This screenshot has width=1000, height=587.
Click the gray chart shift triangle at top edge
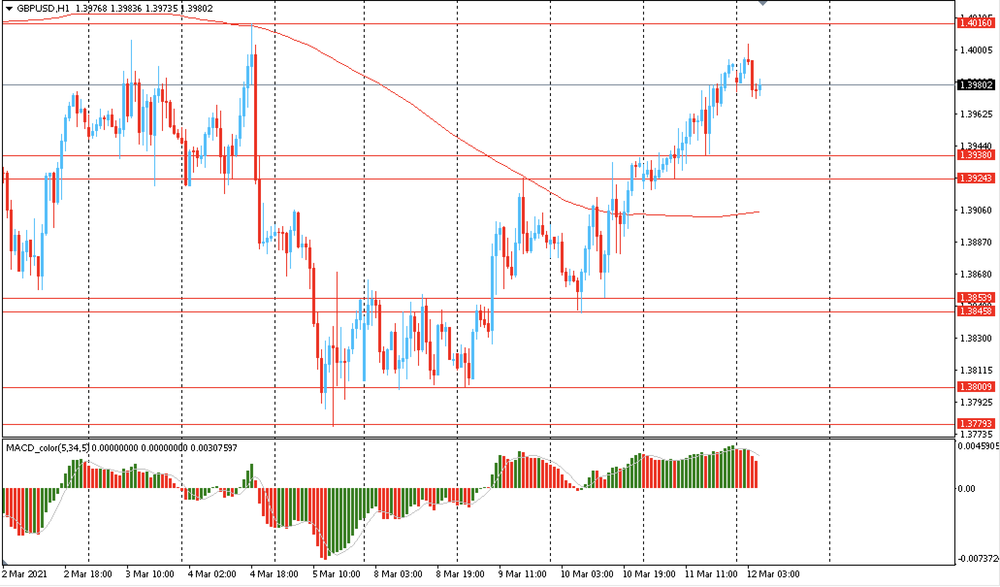[x=763, y=3]
